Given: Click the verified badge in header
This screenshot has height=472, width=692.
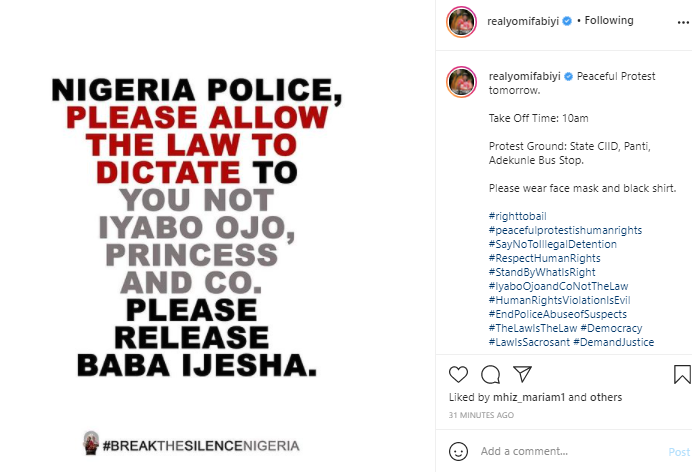Looking at the screenshot, I should coord(566,18).
